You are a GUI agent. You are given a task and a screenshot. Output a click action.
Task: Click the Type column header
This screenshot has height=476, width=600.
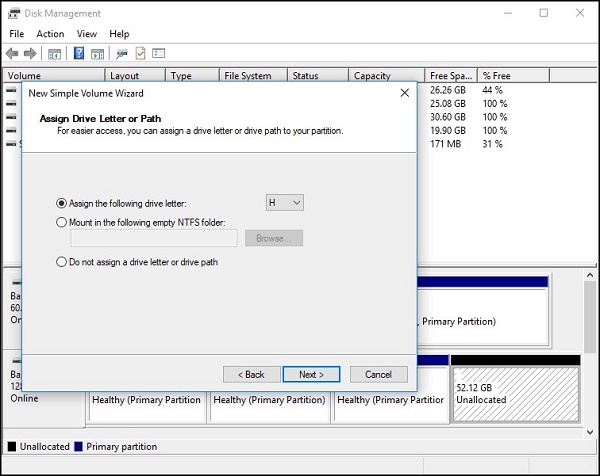click(192, 75)
